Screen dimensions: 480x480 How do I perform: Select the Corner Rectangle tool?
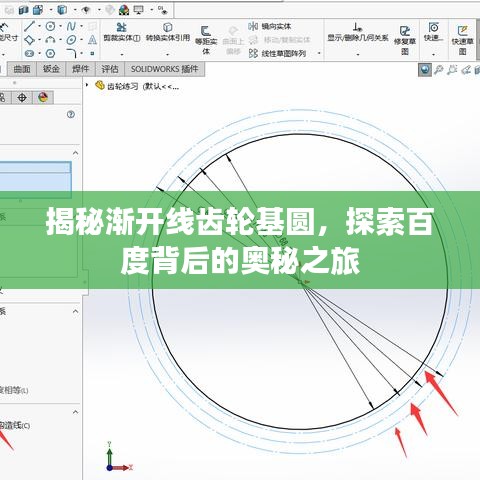(x=29, y=40)
